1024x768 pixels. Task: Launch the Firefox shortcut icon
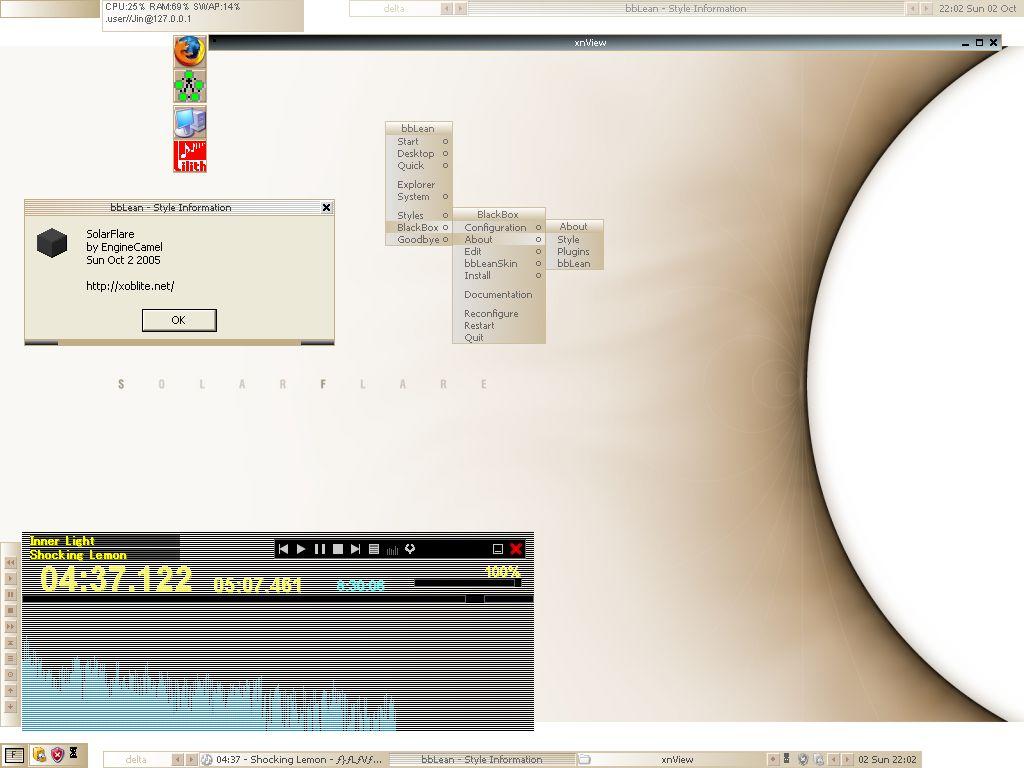pos(189,52)
